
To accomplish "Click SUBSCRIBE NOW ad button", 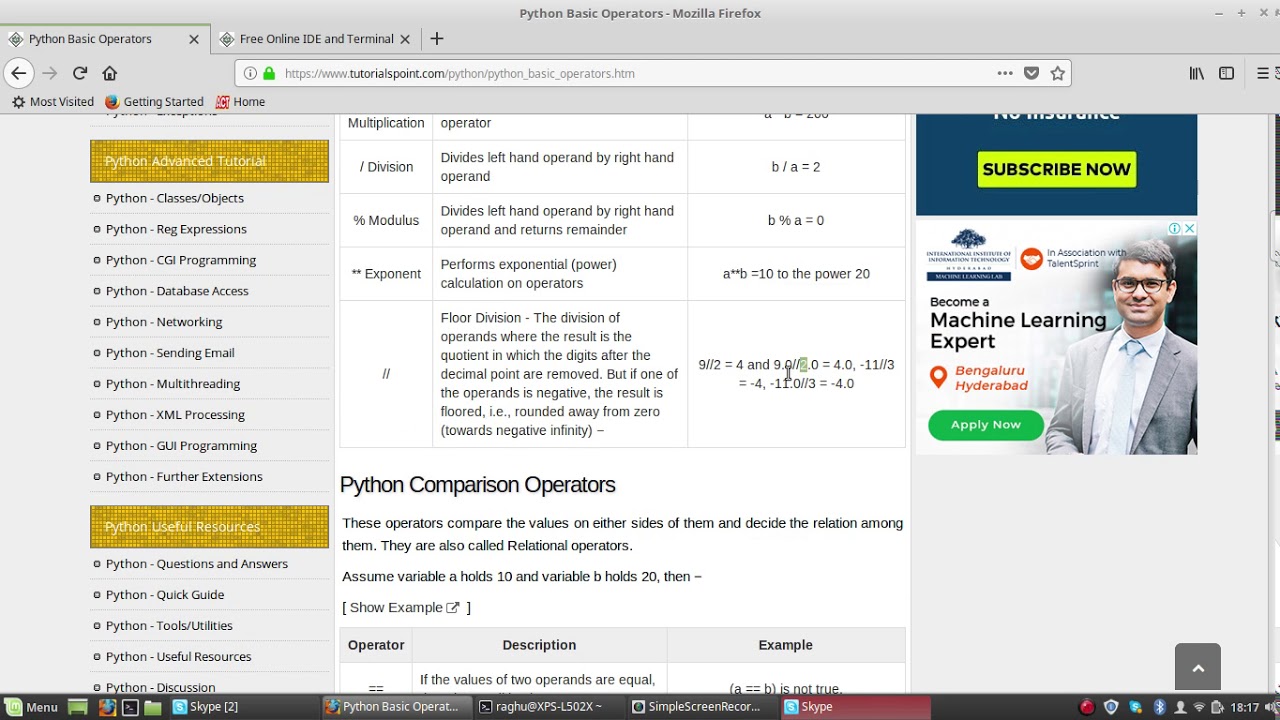I will pos(1056,169).
